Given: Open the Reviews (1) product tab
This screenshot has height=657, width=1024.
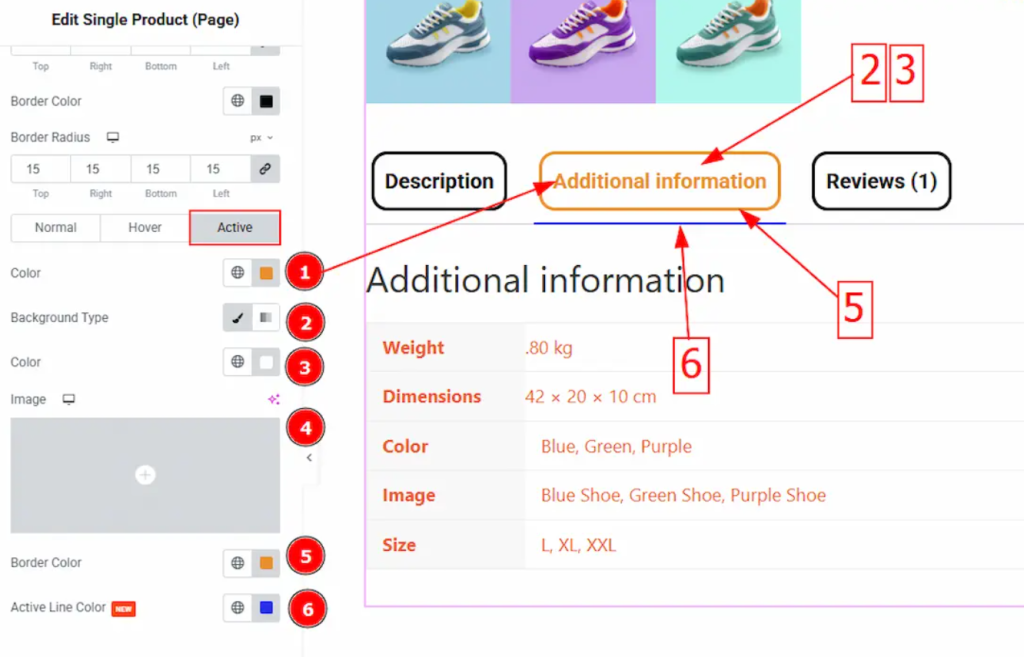Looking at the screenshot, I should [880, 181].
